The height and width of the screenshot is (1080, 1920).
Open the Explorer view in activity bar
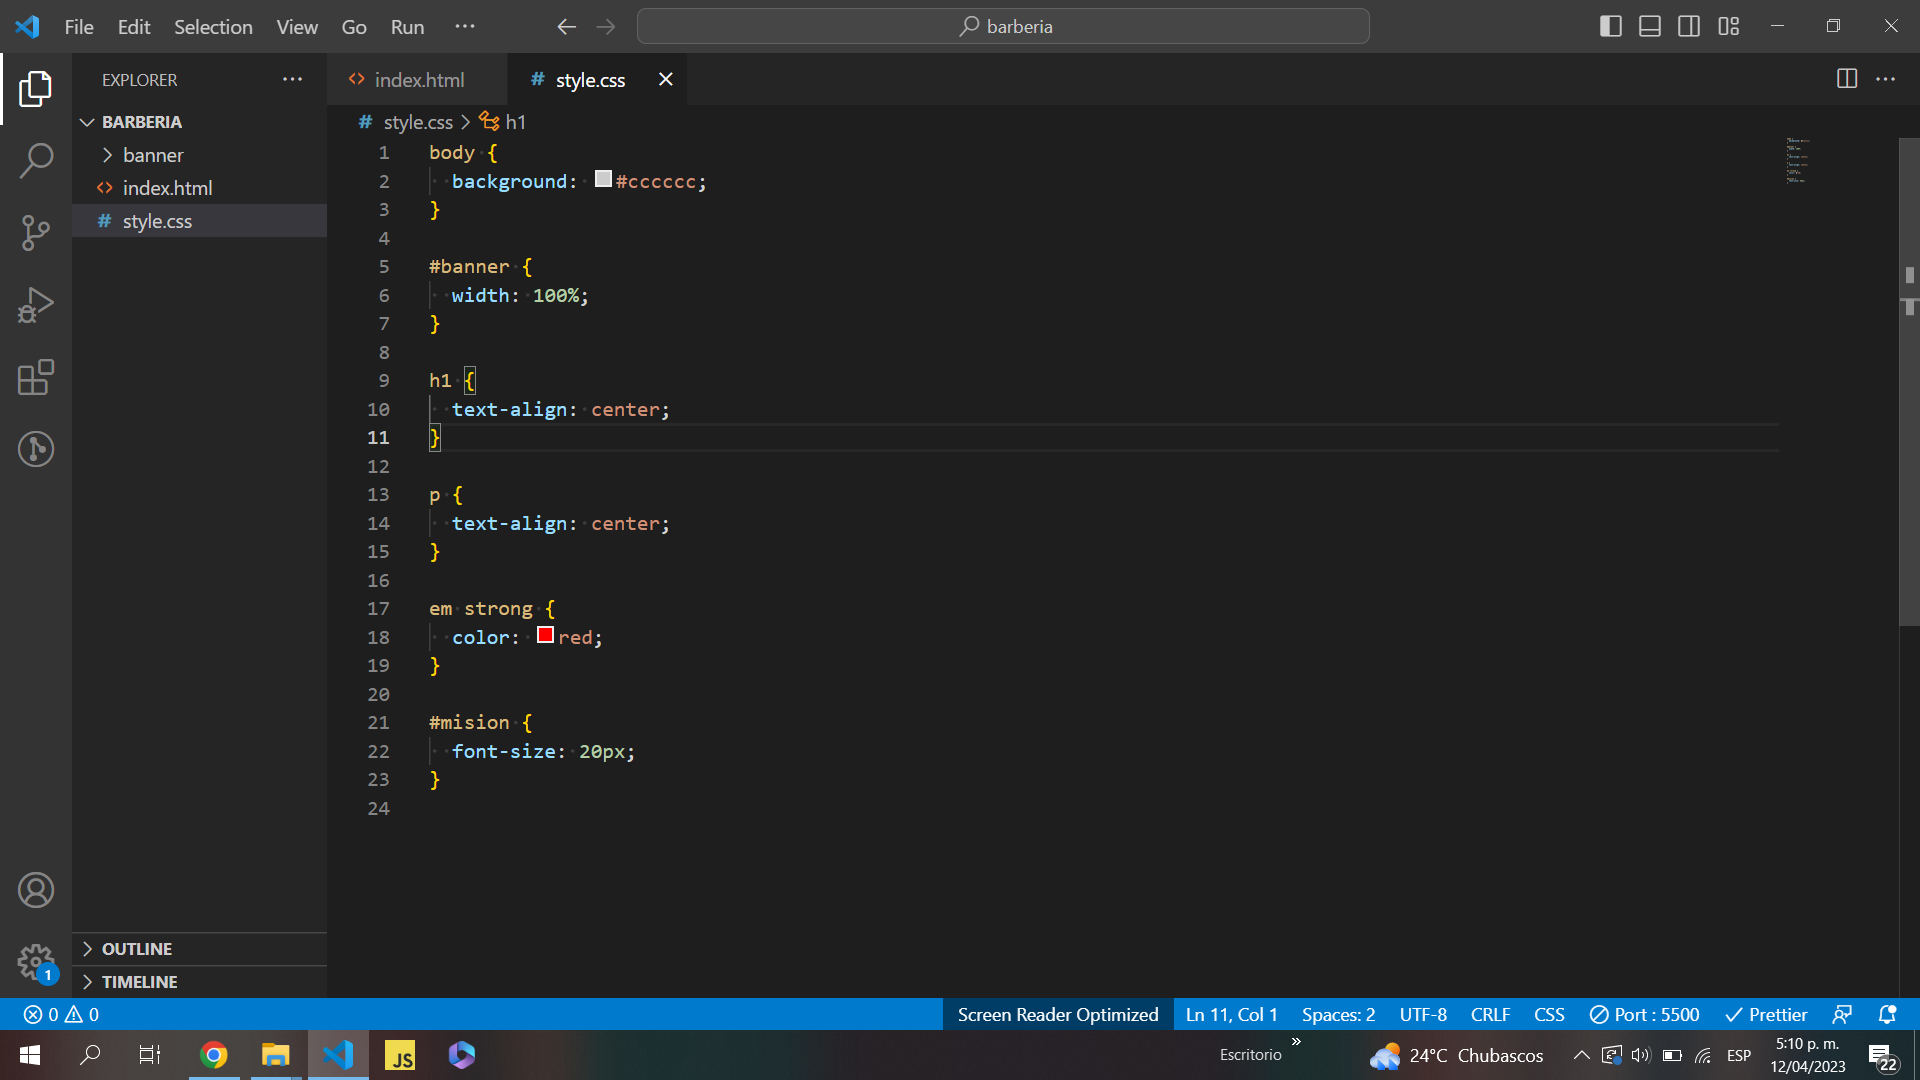click(36, 88)
